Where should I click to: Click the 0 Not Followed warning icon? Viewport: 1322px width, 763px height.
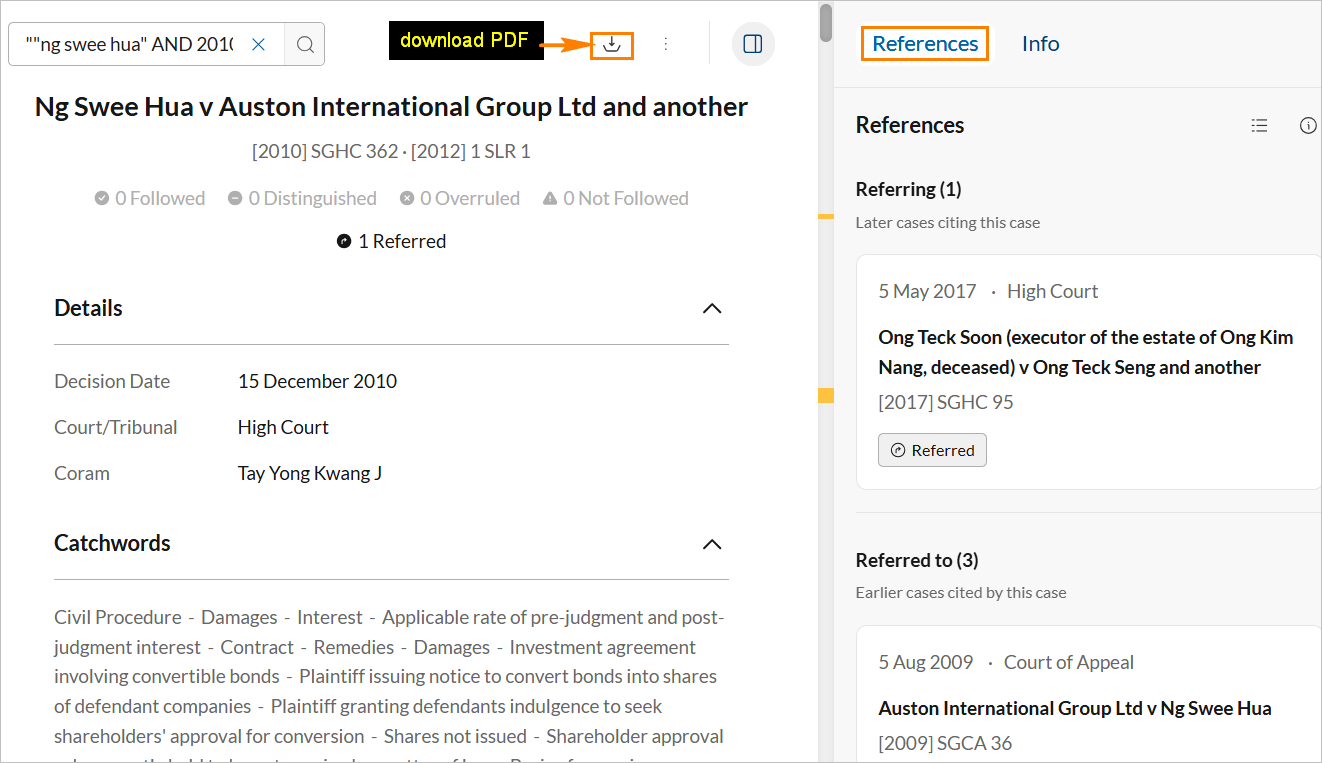point(549,198)
